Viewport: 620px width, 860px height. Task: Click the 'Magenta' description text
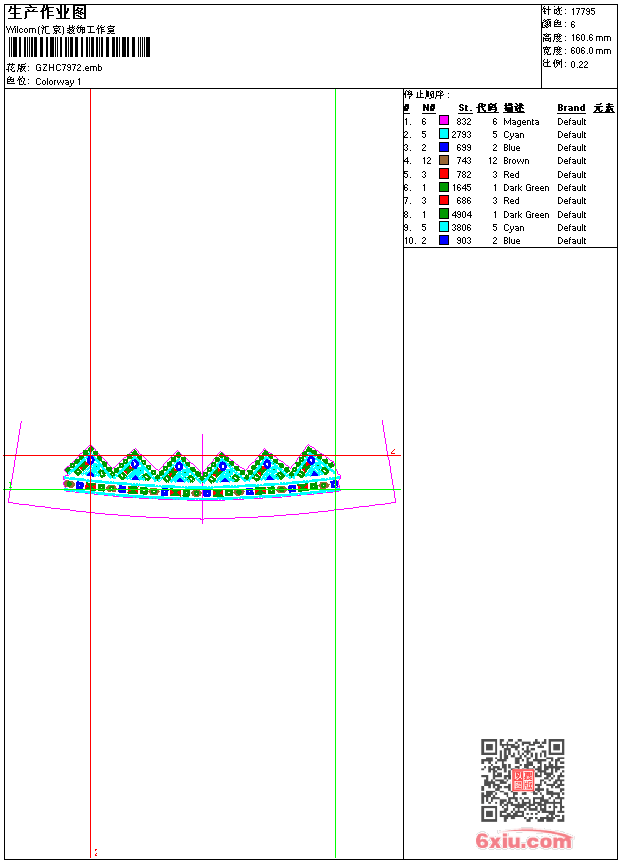point(521,122)
